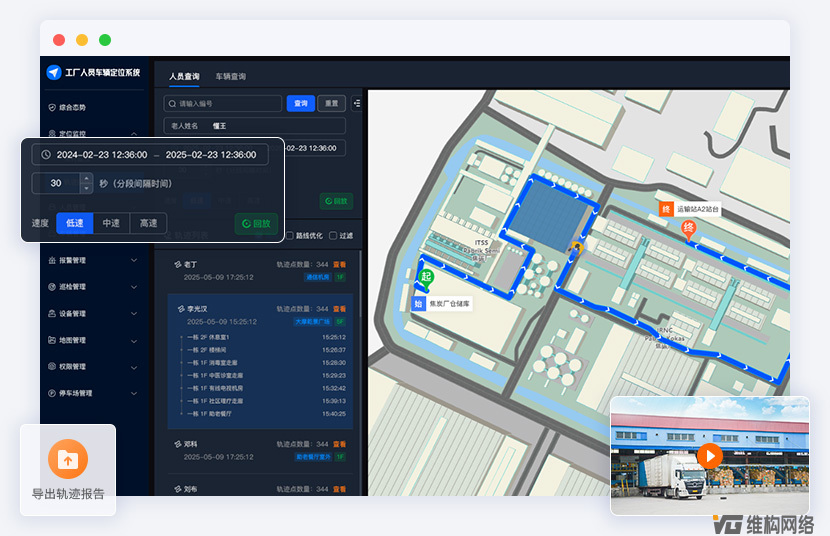The width and height of the screenshot is (830, 536).
Task: Click the orange person marker on map route
Action: (576, 247)
